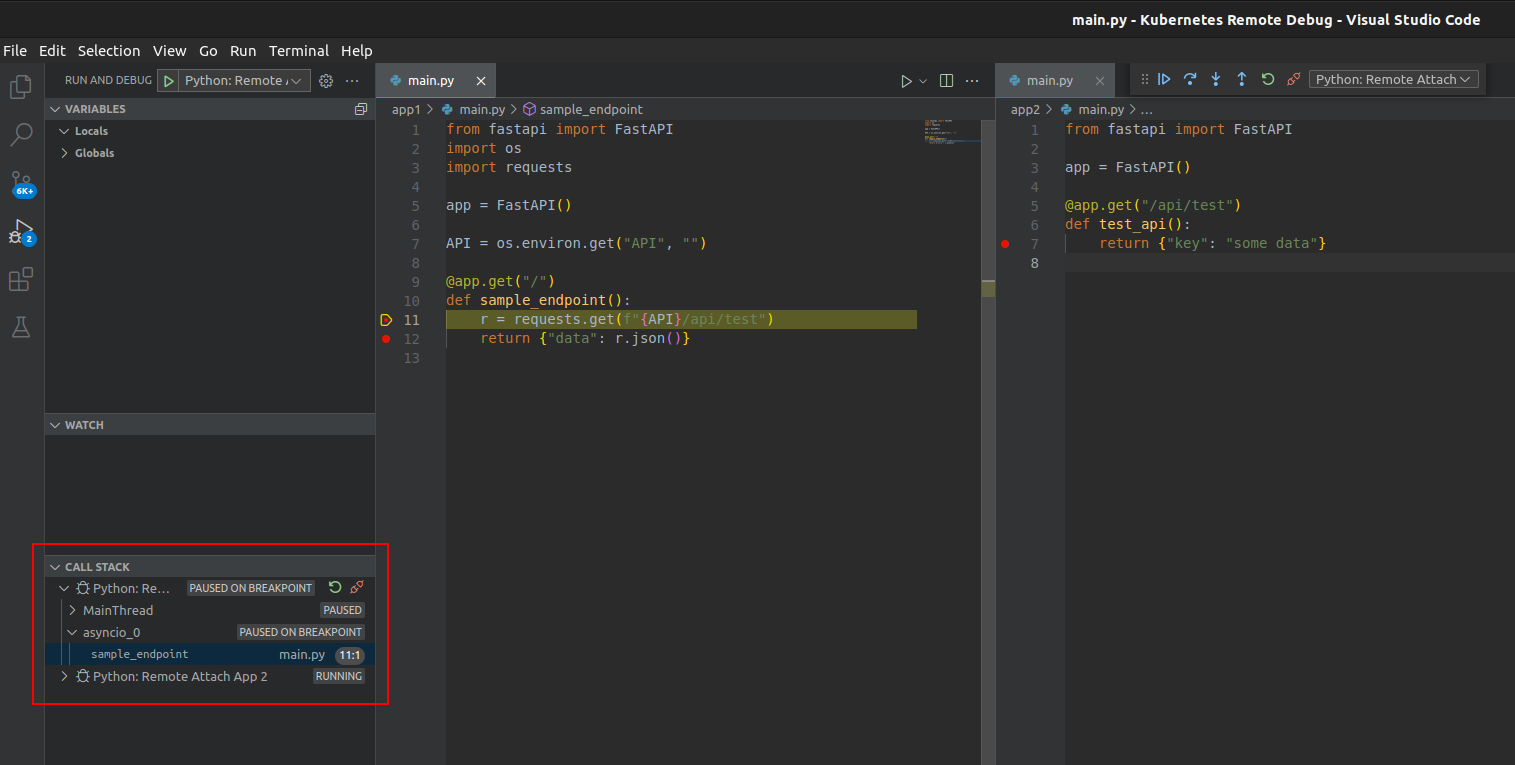This screenshot has width=1515, height=765.
Task: Run Python file from editor play button
Action: tap(906, 81)
